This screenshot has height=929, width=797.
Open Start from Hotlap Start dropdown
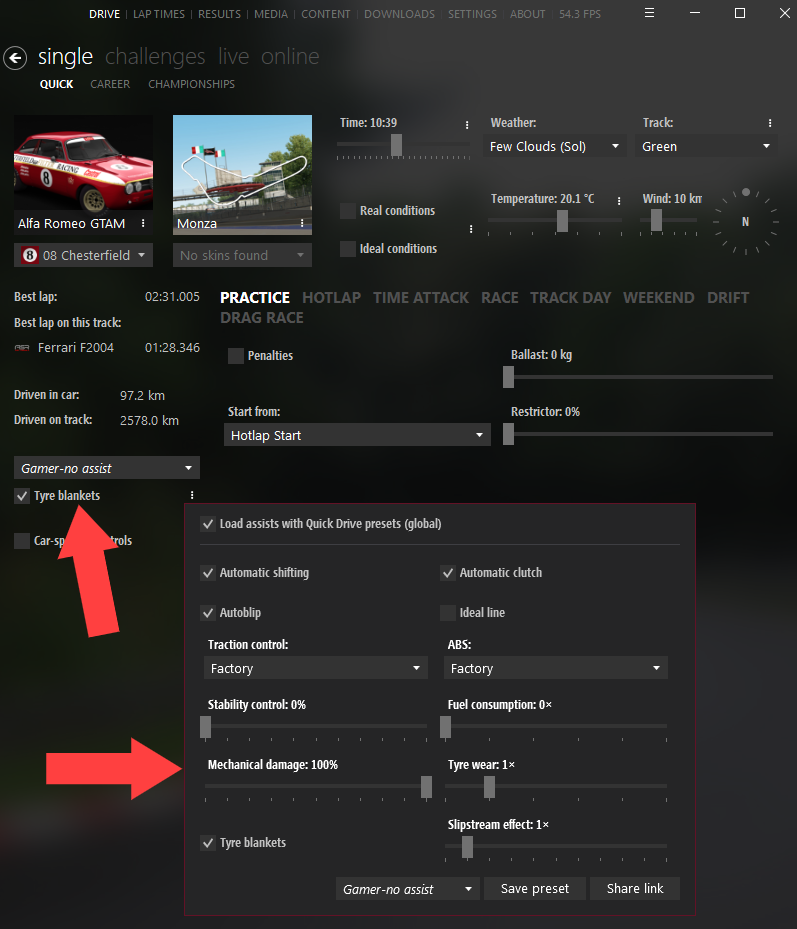coord(357,435)
